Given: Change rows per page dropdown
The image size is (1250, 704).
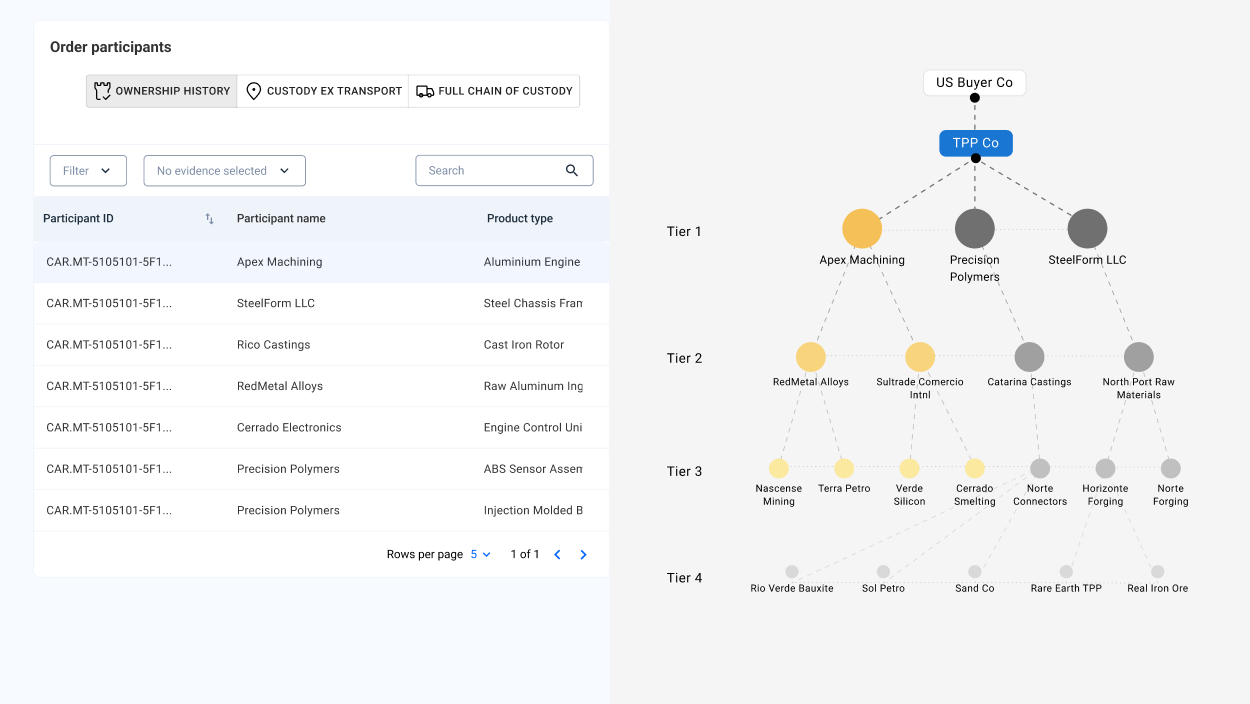Looking at the screenshot, I should (x=481, y=554).
